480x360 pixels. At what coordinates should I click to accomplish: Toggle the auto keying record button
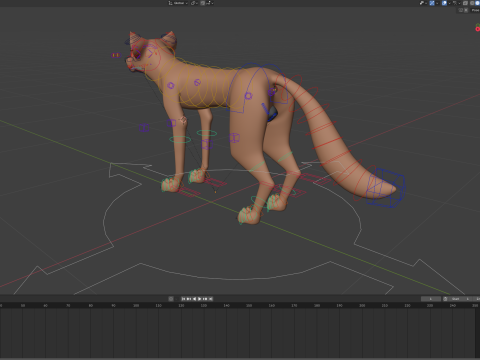(x=171, y=299)
